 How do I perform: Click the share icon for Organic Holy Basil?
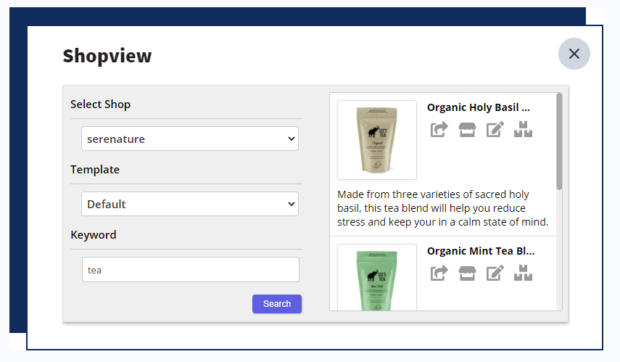439,129
